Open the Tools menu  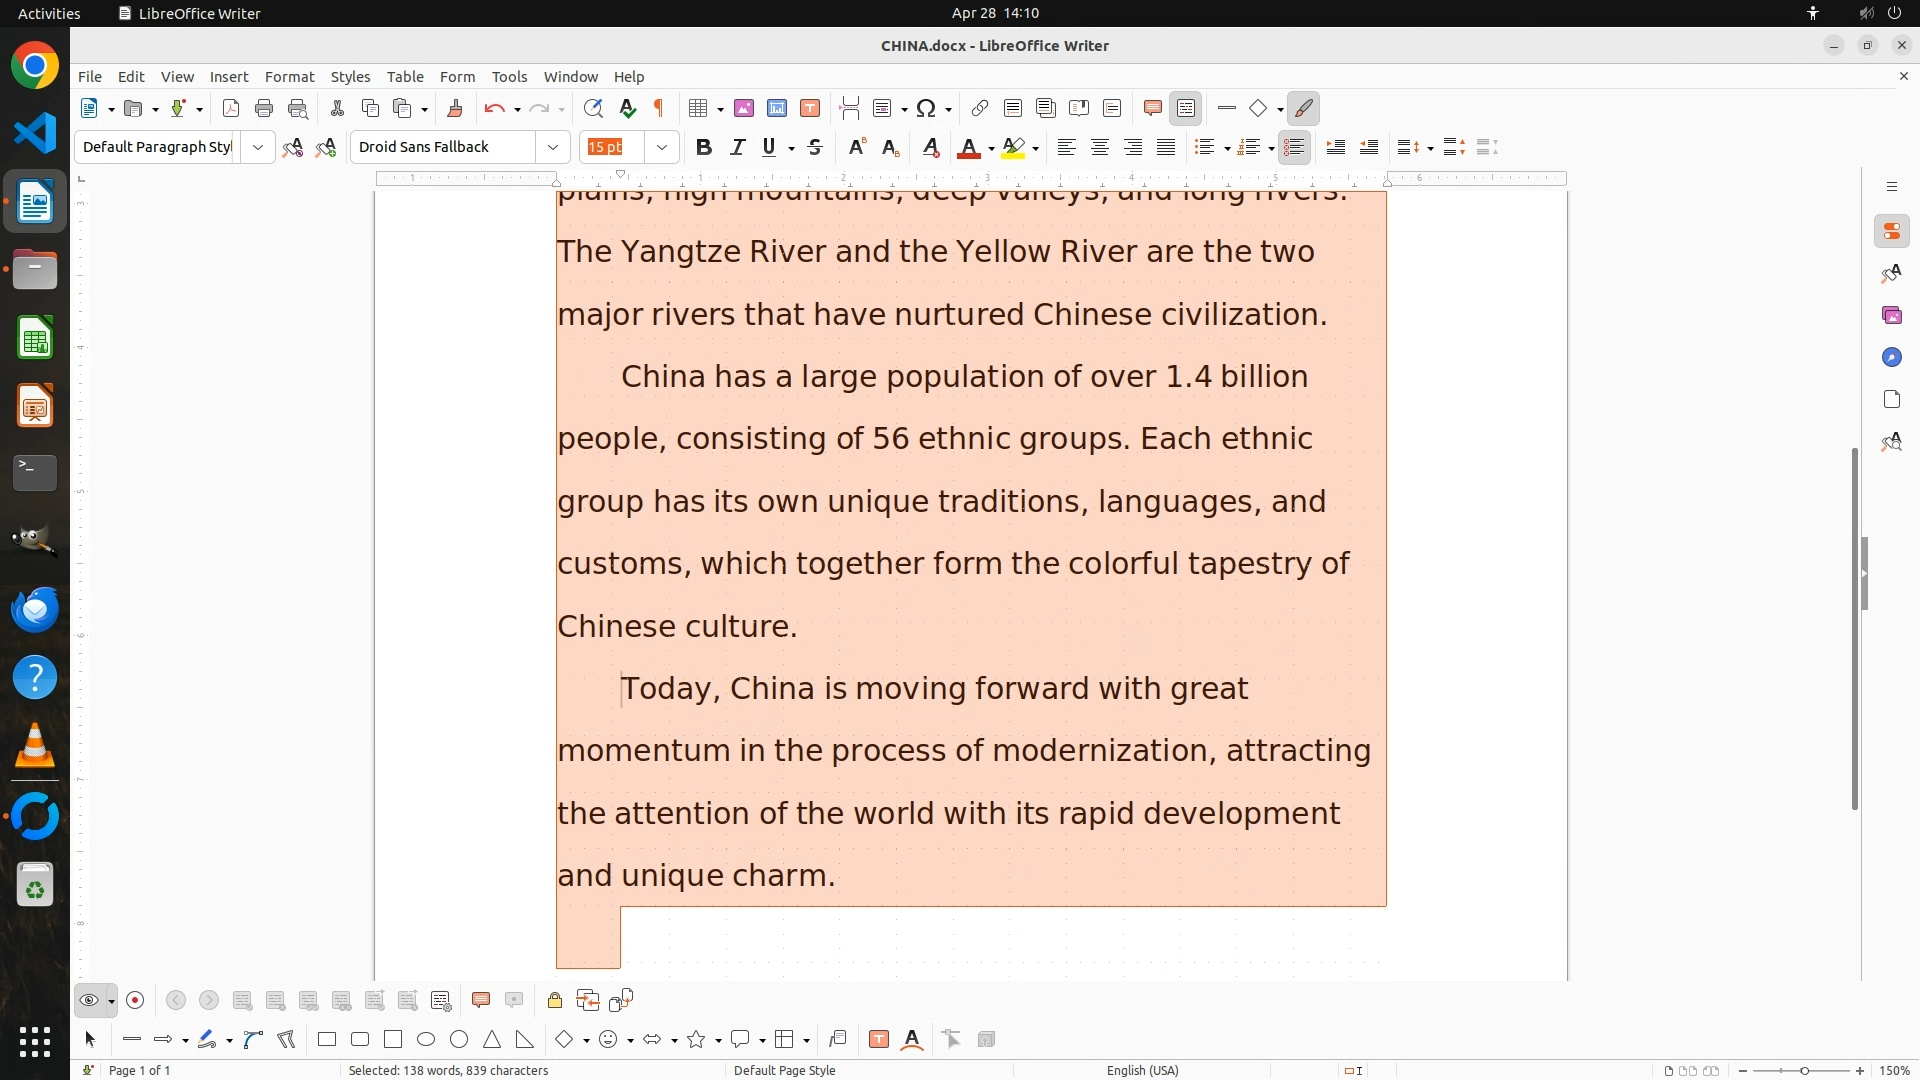(x=509, y=76)
